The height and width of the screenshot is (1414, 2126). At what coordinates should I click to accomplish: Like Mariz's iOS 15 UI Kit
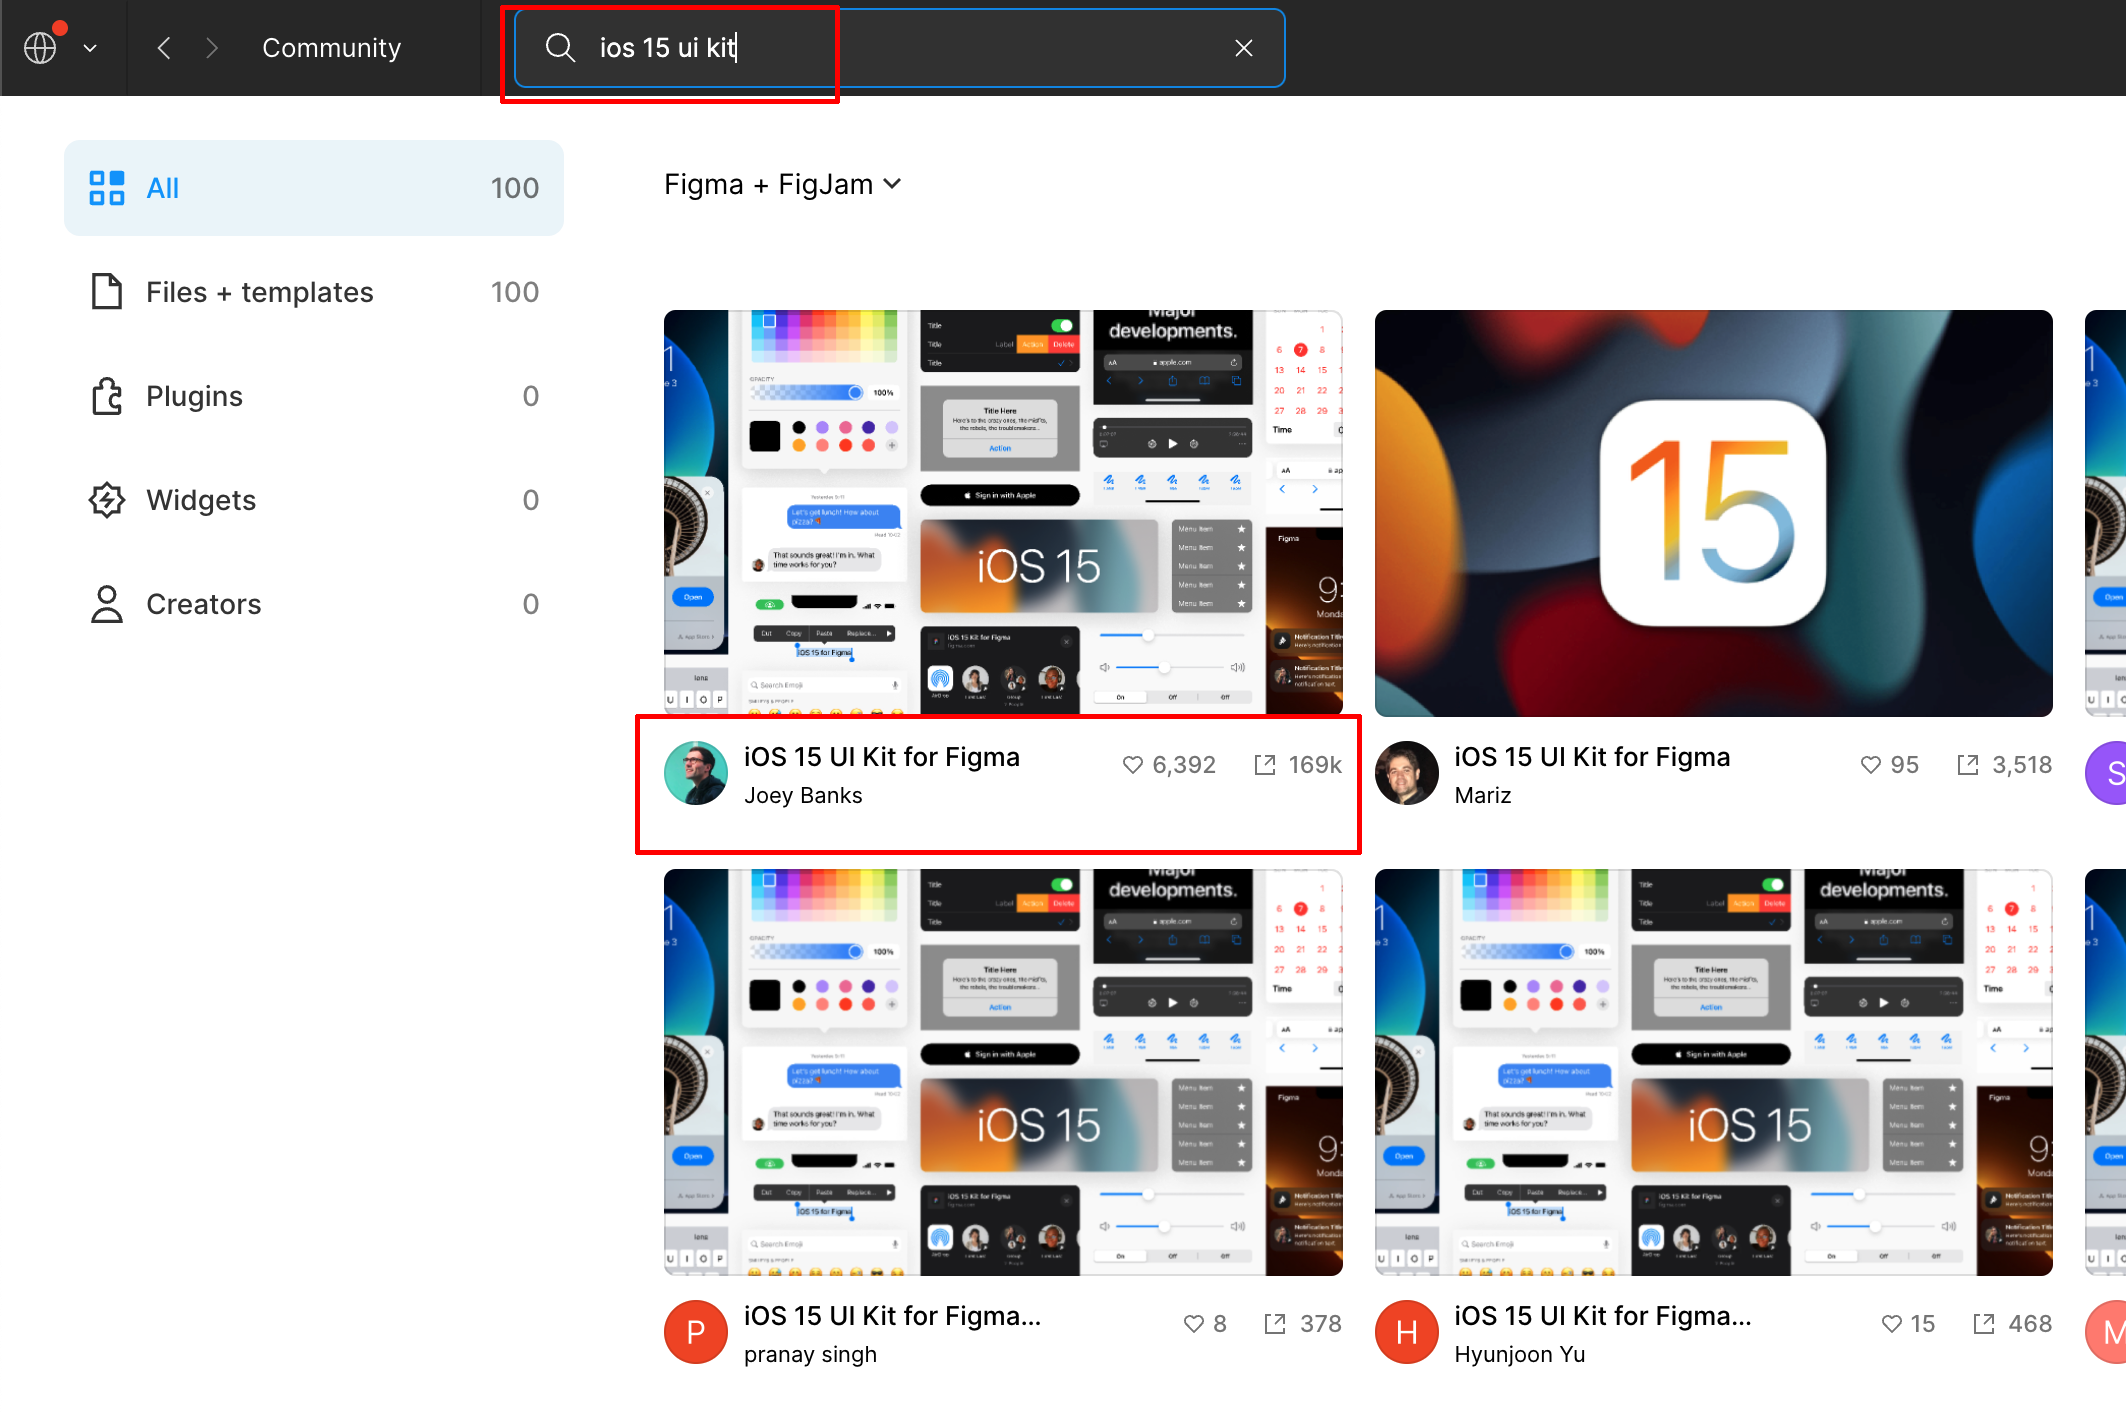coord(1870,765)
